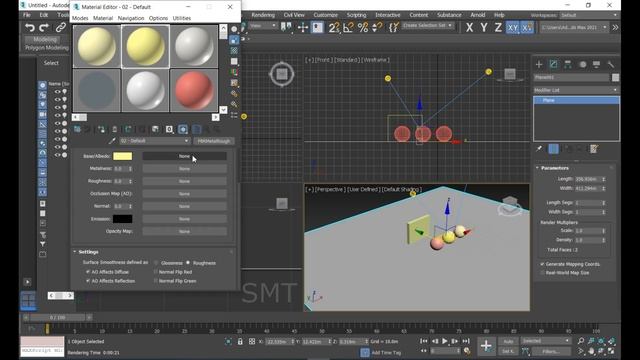Toggle the Spinner Snap icon

coord(377,27)
